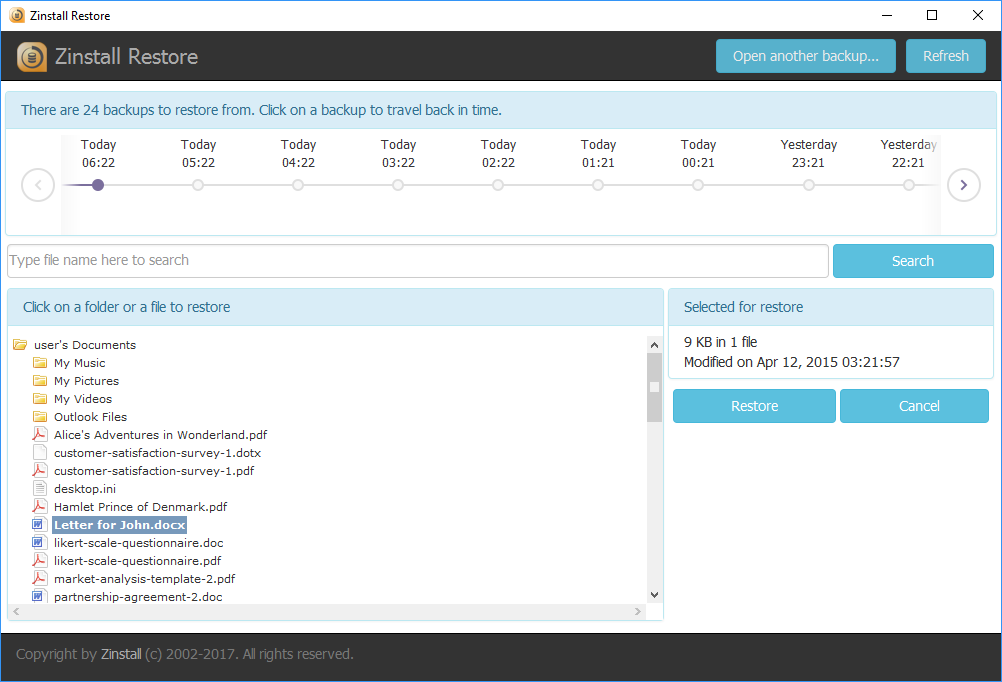This screenshot has width=1002, height=682.
Task: Click Word icon of partnership-agreement-2.doc
Action: point(39,596)
